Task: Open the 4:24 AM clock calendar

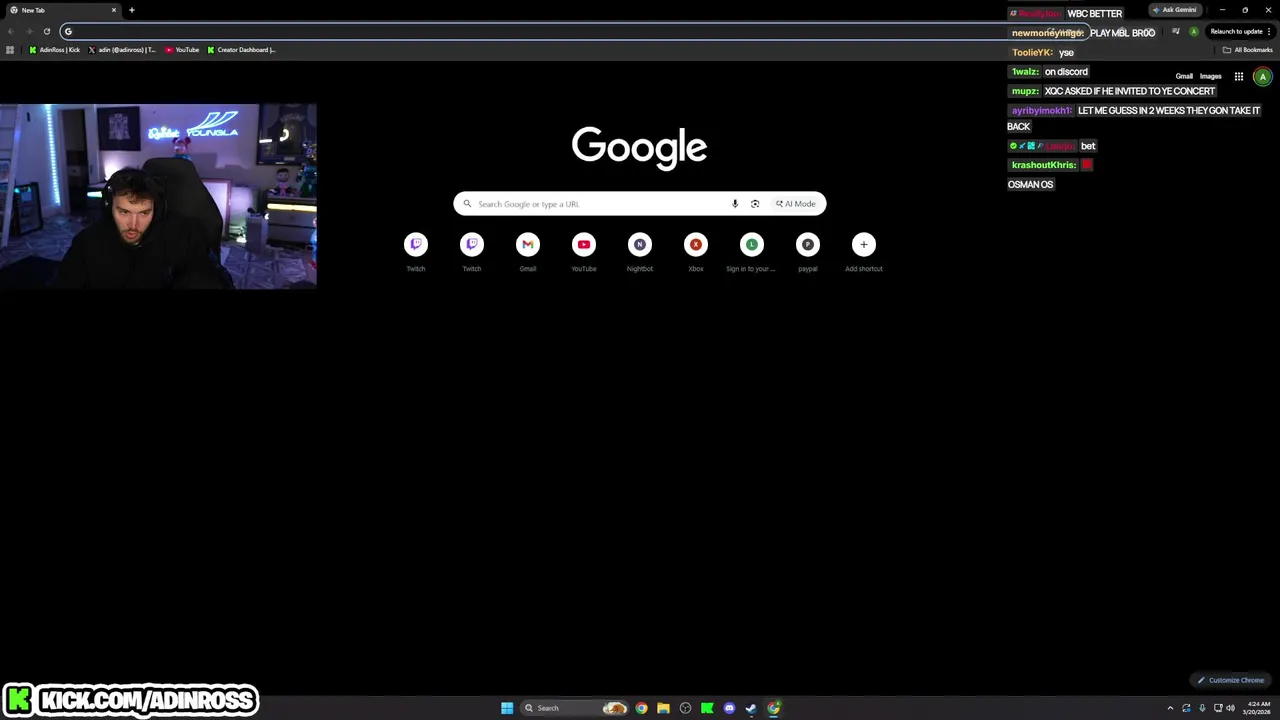Action: (x=1258, y=708)
